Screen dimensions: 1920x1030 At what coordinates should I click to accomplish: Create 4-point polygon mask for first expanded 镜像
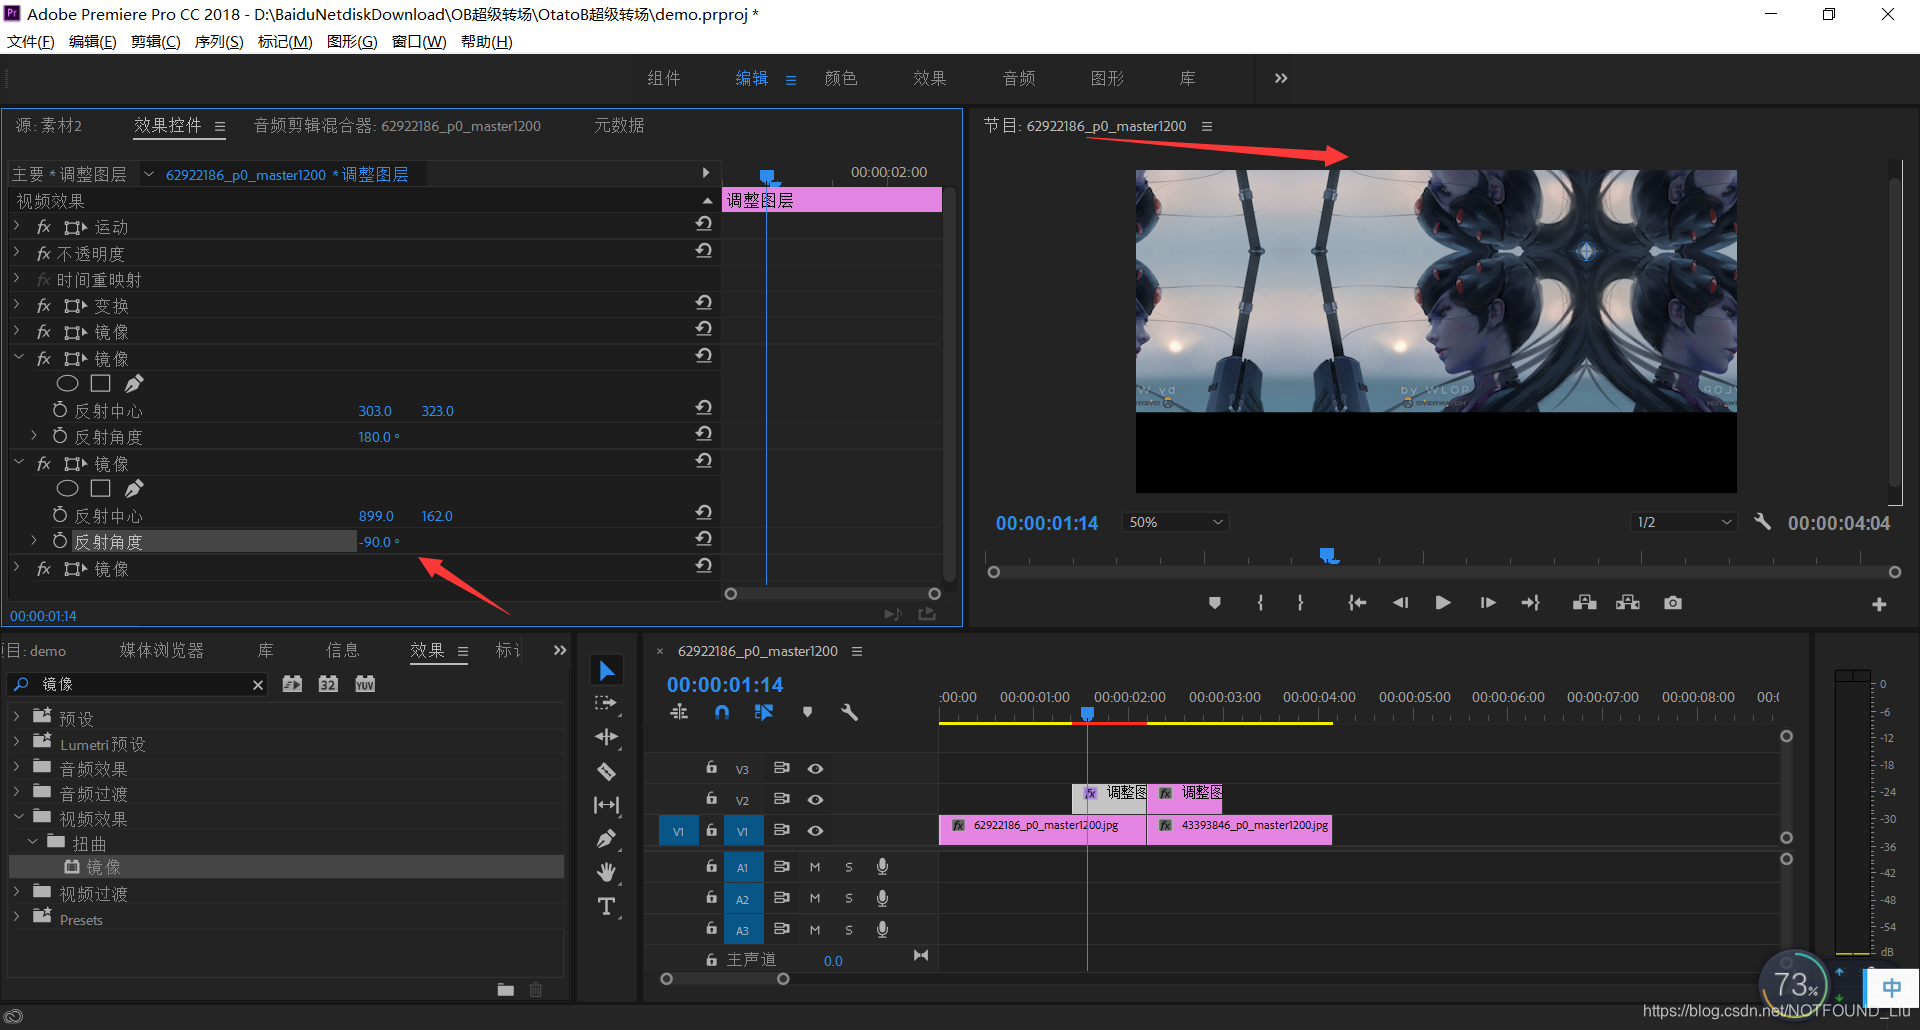(100, 383)
